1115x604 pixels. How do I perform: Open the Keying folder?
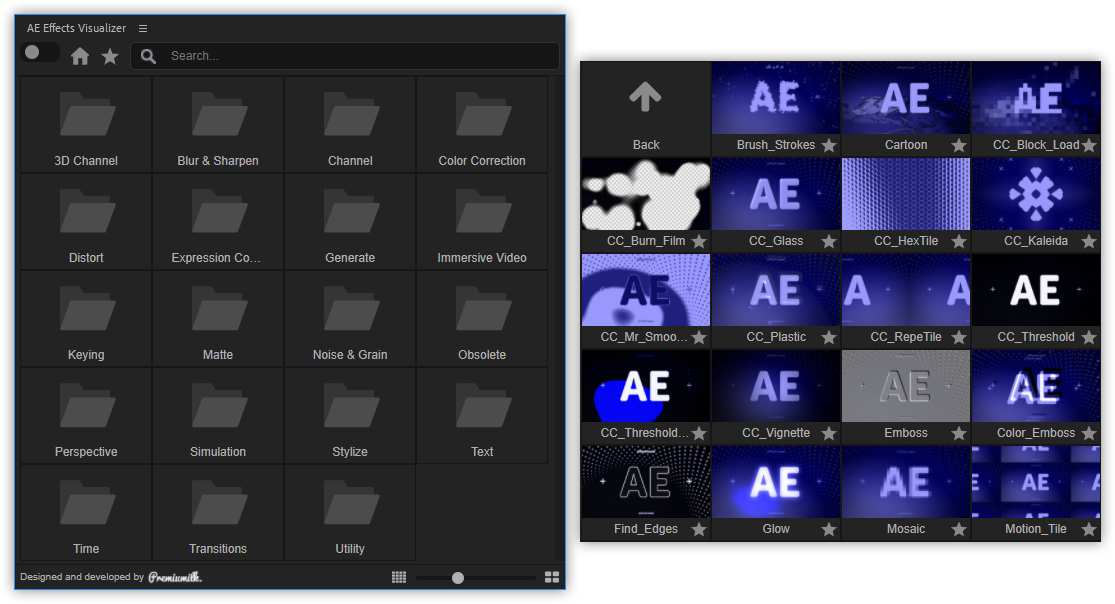[86, 318]
